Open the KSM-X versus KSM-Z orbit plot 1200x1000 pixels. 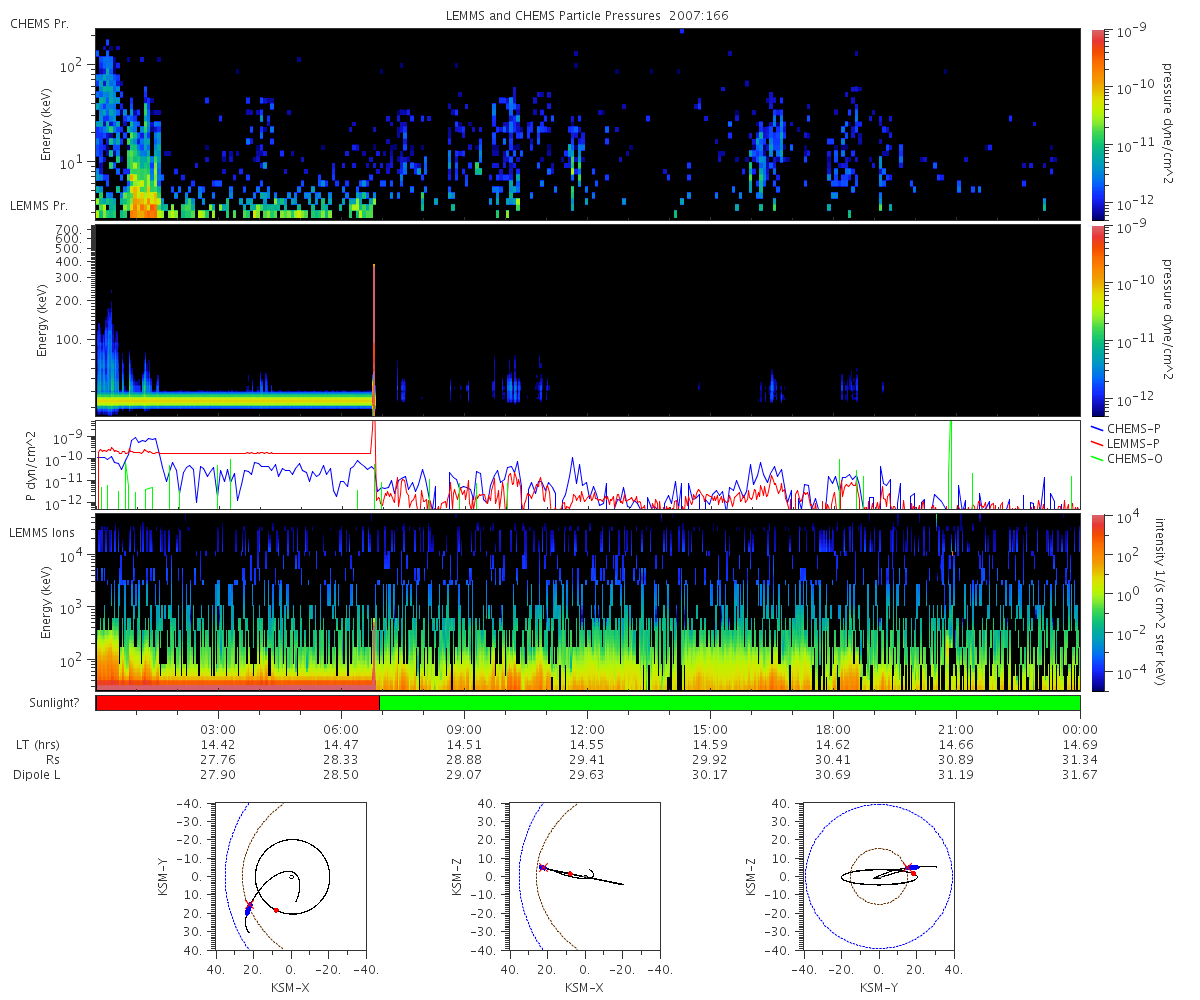pos(585,876)
